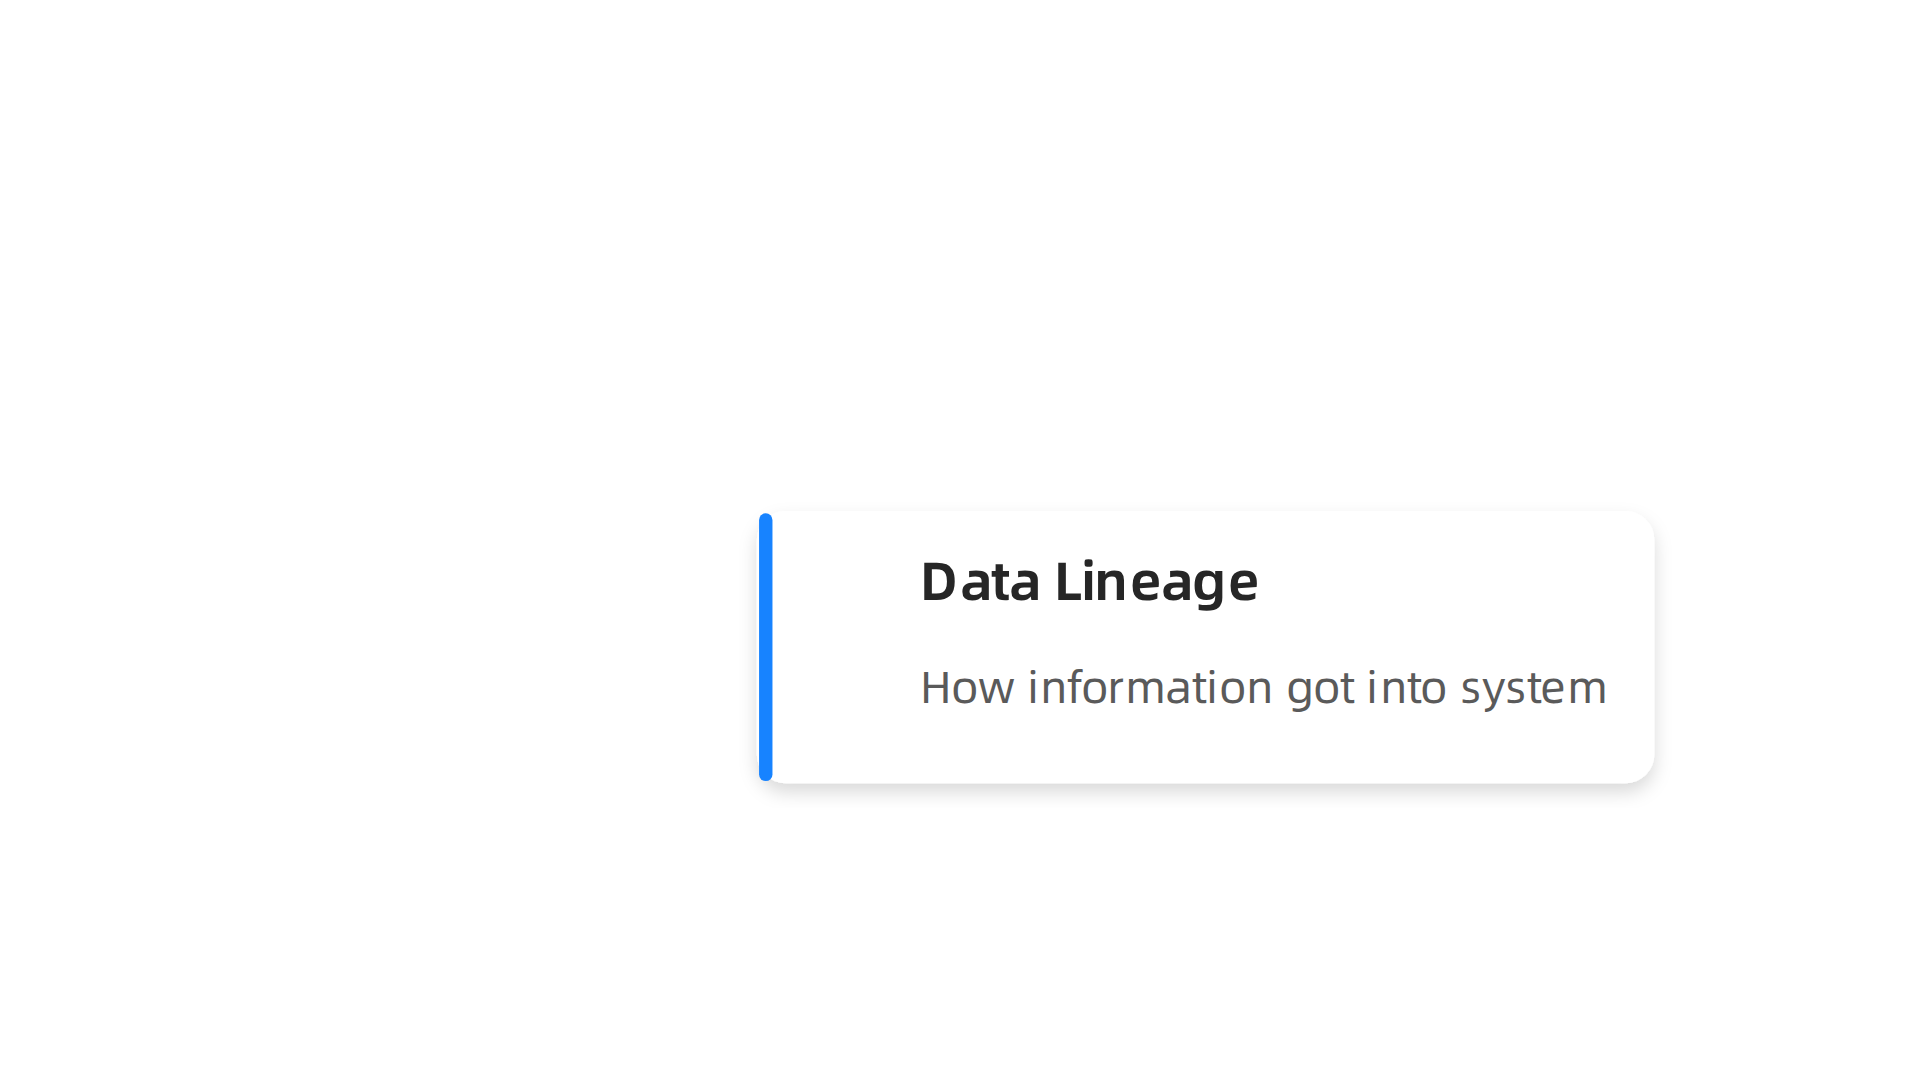Click the word "got" in description

click(1320, 690)
